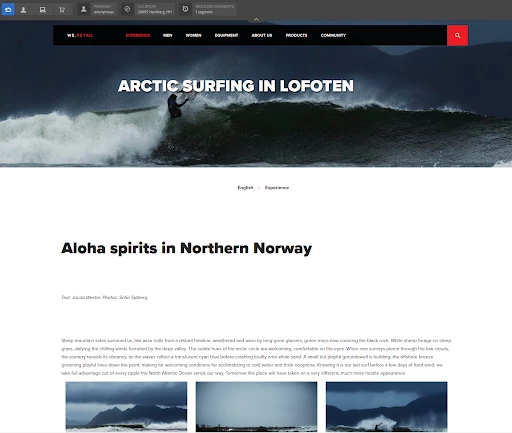Image resolution: width=512 pixels, height=433 pixels.
Task: Open the Location Hamburg module
Action: (155, 9)
